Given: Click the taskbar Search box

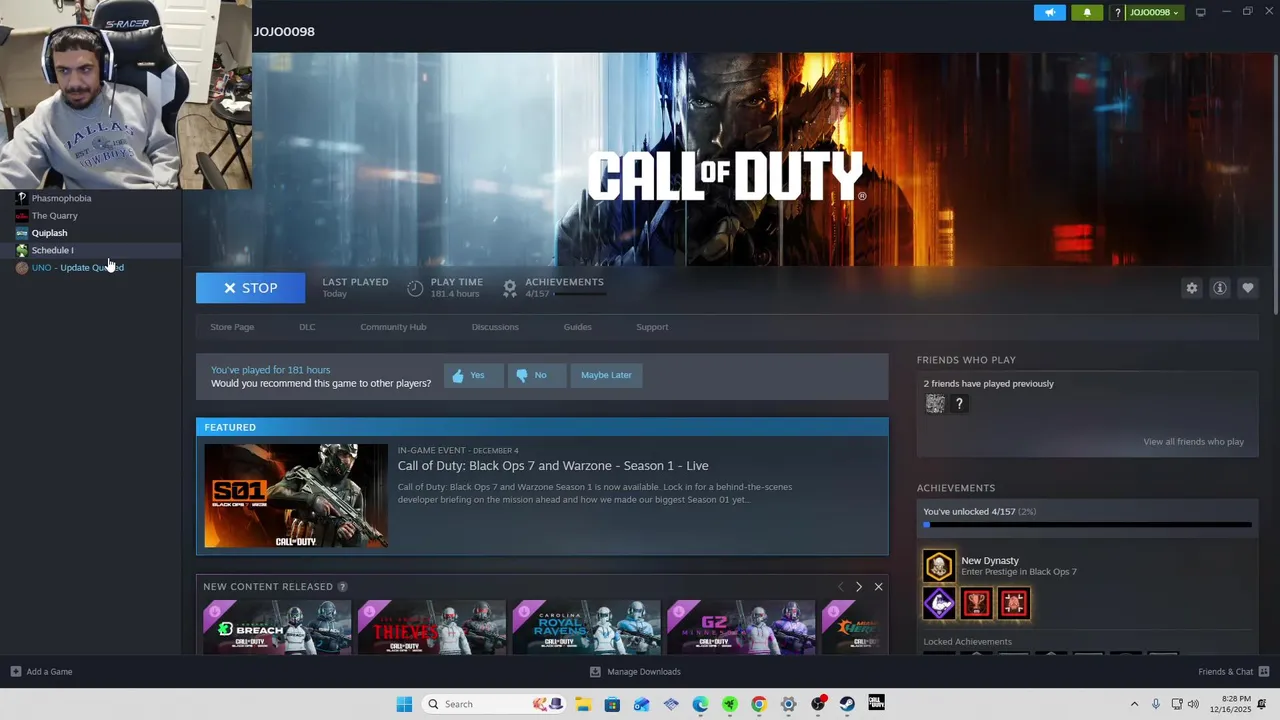Looking at the screenshot, I should (x=492, y=704).
